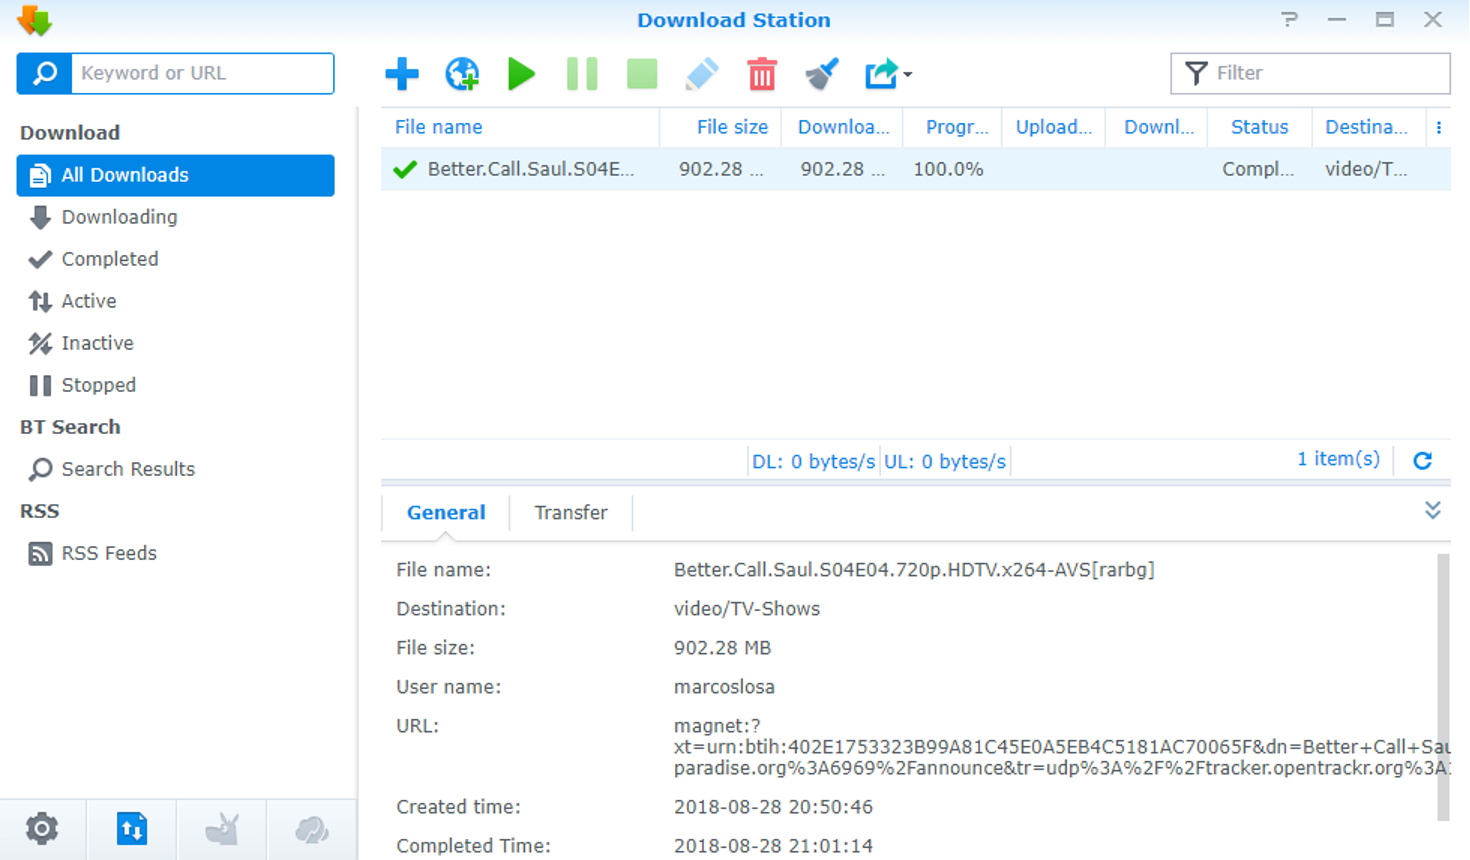
Task: Select the Inactive tasks category
Action: (x=176, y=343)
